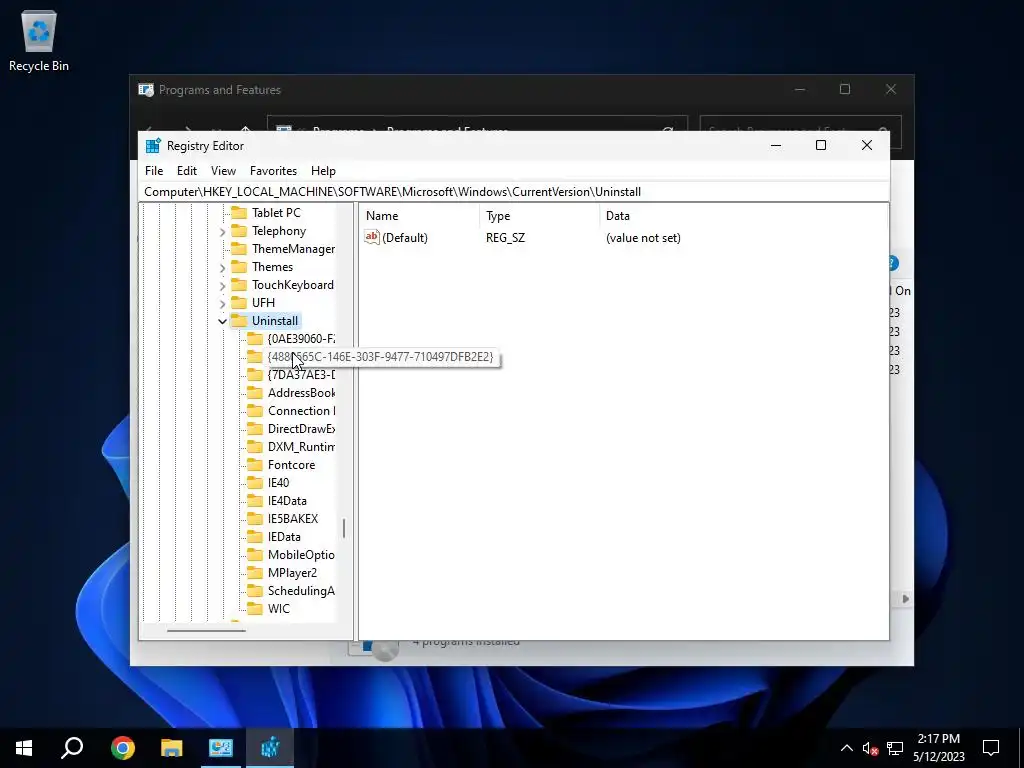Select the IEData folder icon
This screenshot has width=1024, height=768.
pyautogui.click(x=255, y=536)
